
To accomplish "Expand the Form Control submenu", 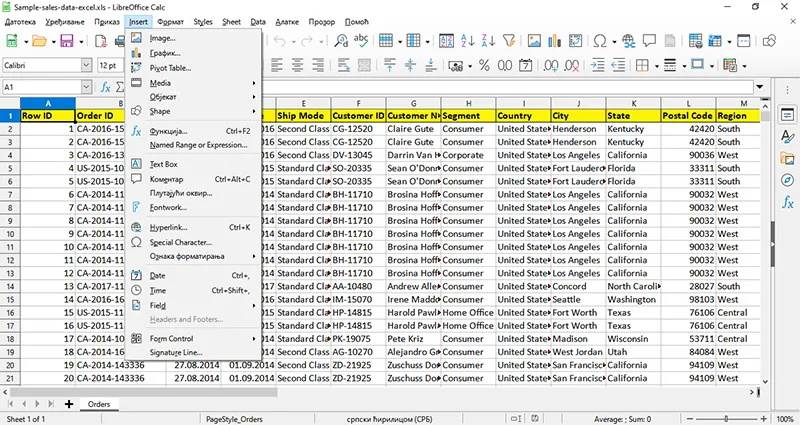I will pyautogui.click(x=194, y=338).
